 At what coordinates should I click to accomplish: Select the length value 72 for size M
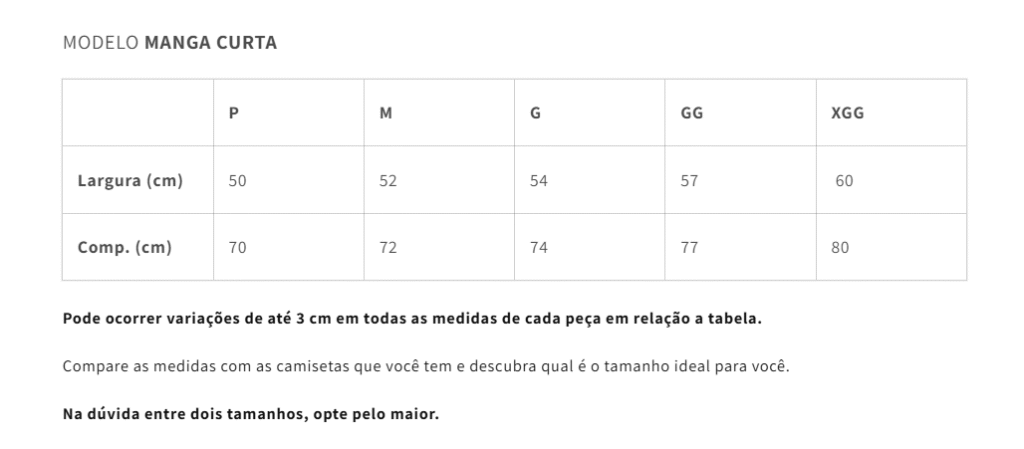click(x=388, y=248)
